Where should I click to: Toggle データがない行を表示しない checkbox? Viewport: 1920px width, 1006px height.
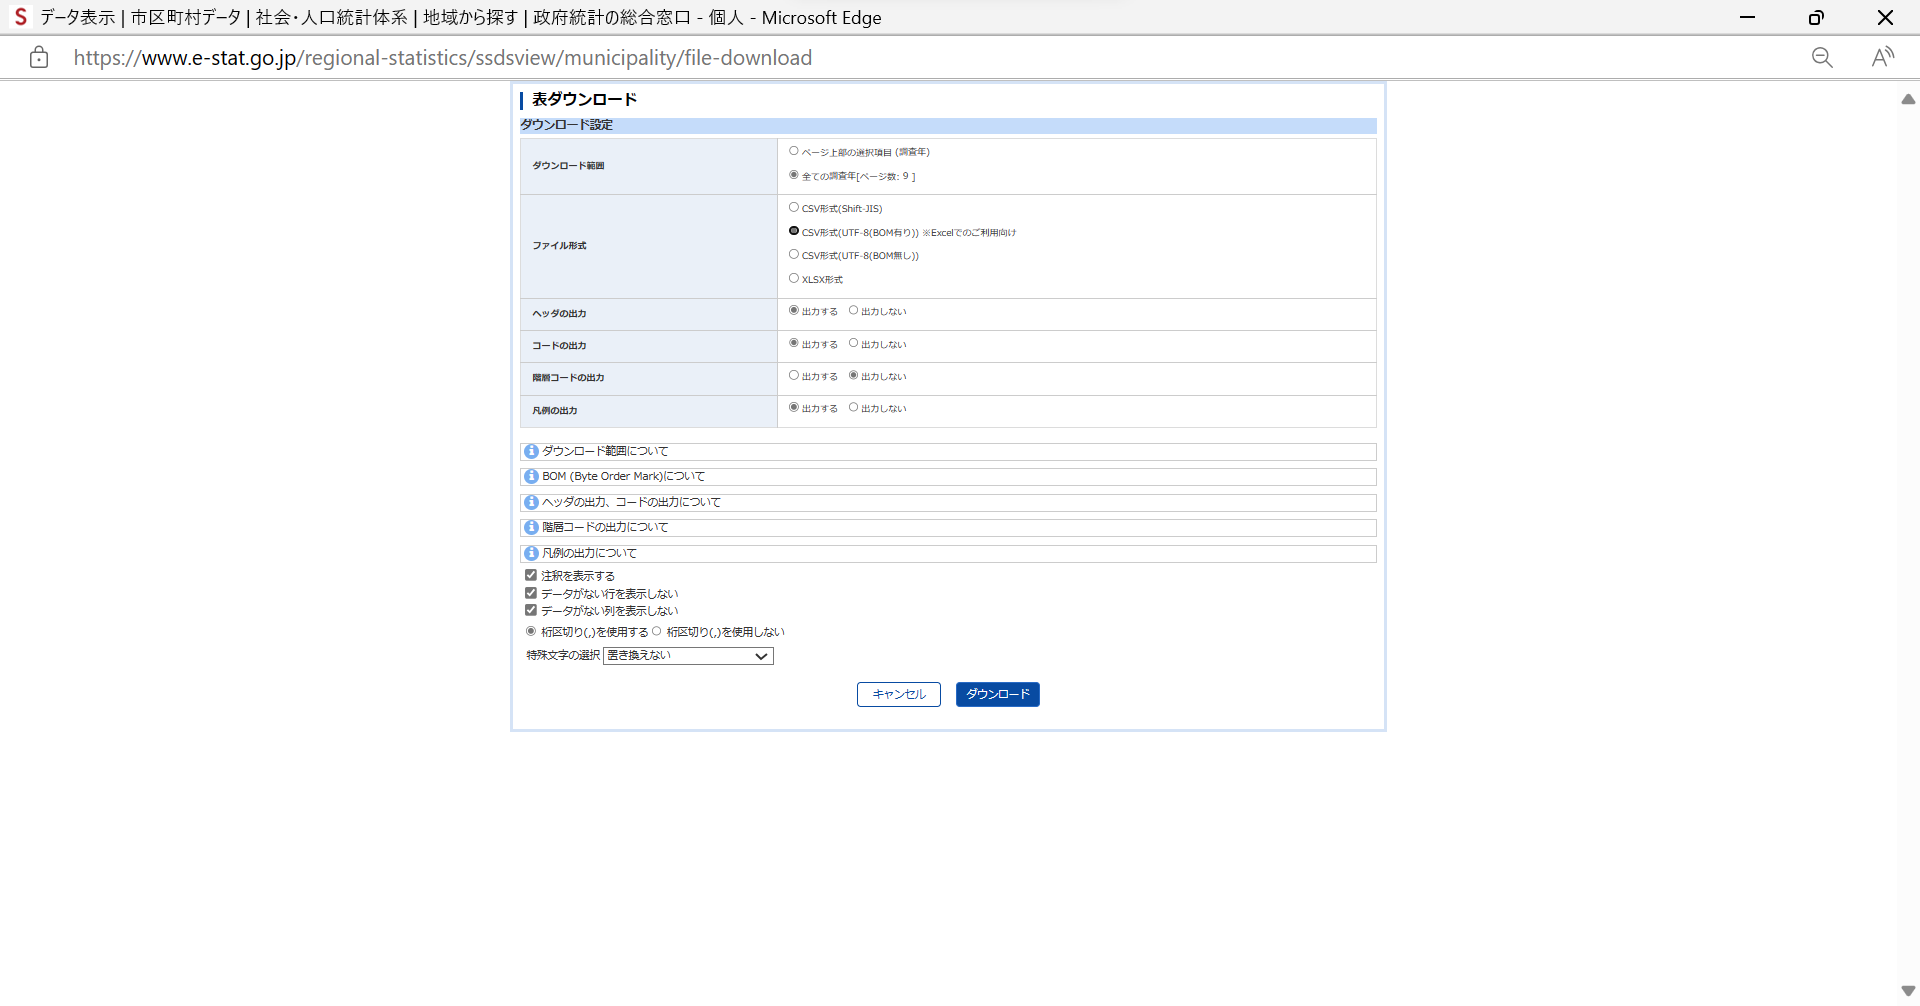531,594
